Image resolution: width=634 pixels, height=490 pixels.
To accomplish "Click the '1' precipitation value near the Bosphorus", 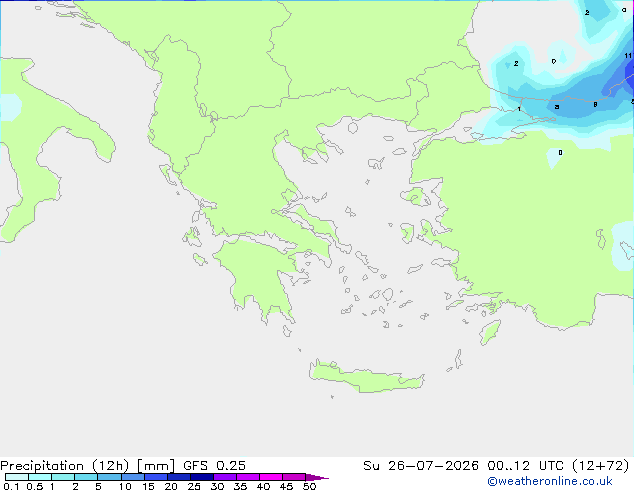I will click(x=519, y=109).
